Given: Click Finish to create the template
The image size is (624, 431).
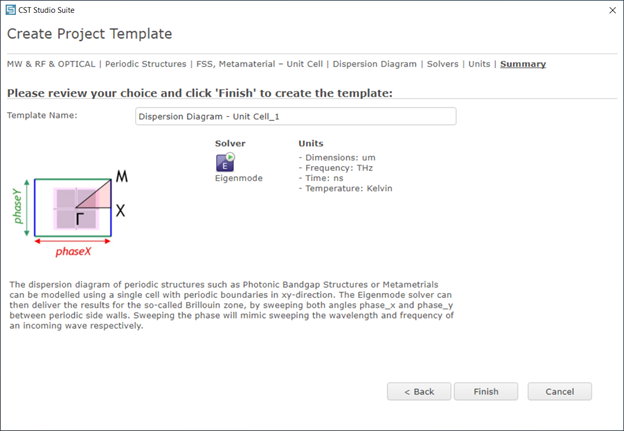Looking at the screenshot, I should pos(486,392).
